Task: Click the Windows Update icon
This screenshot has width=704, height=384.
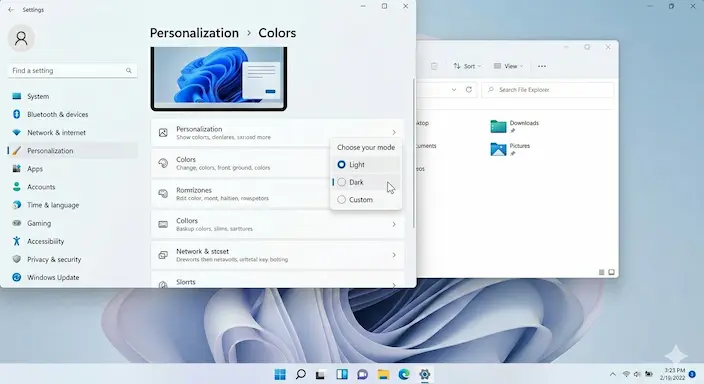Action: tap(17, 277)
